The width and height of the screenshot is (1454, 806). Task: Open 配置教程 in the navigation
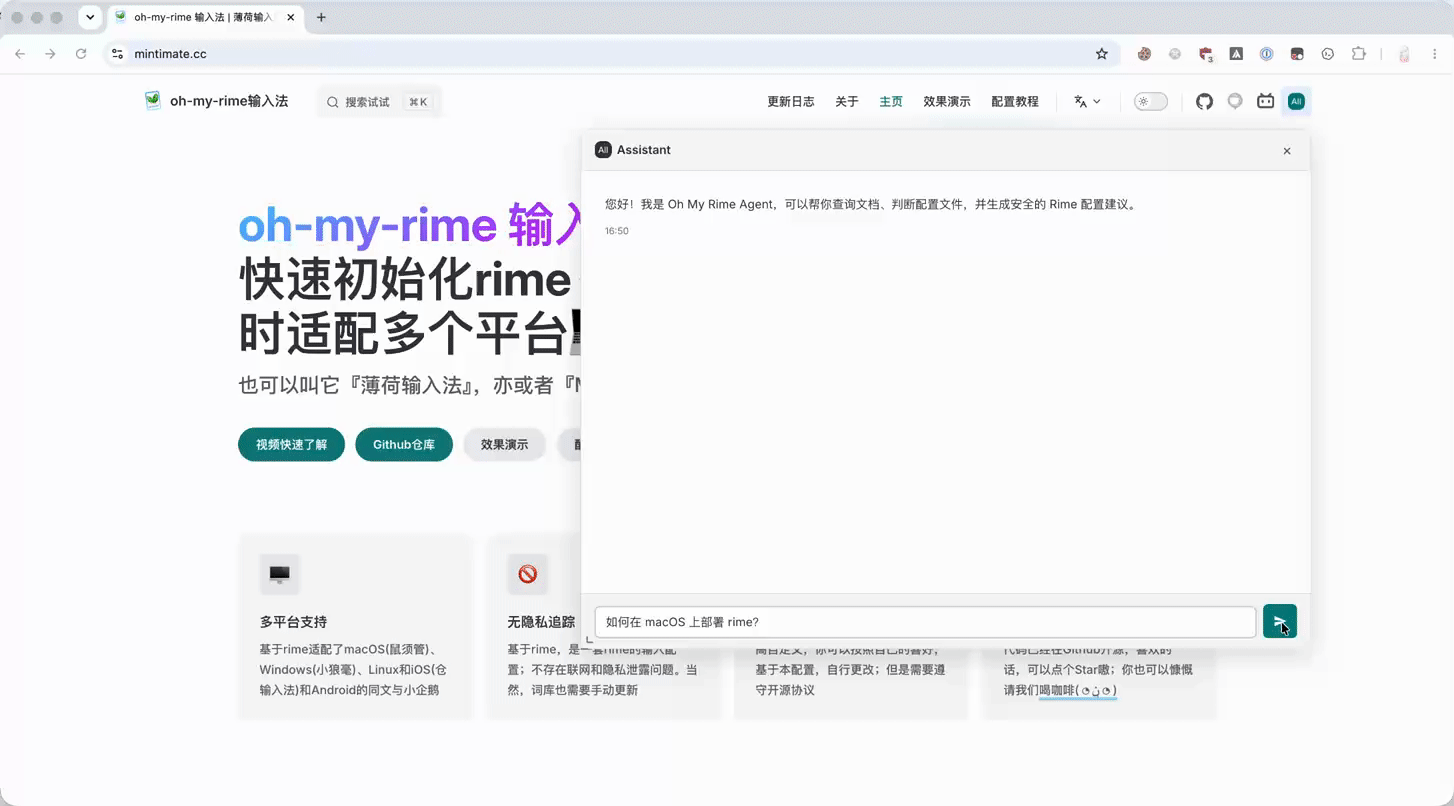(1015, 101)
